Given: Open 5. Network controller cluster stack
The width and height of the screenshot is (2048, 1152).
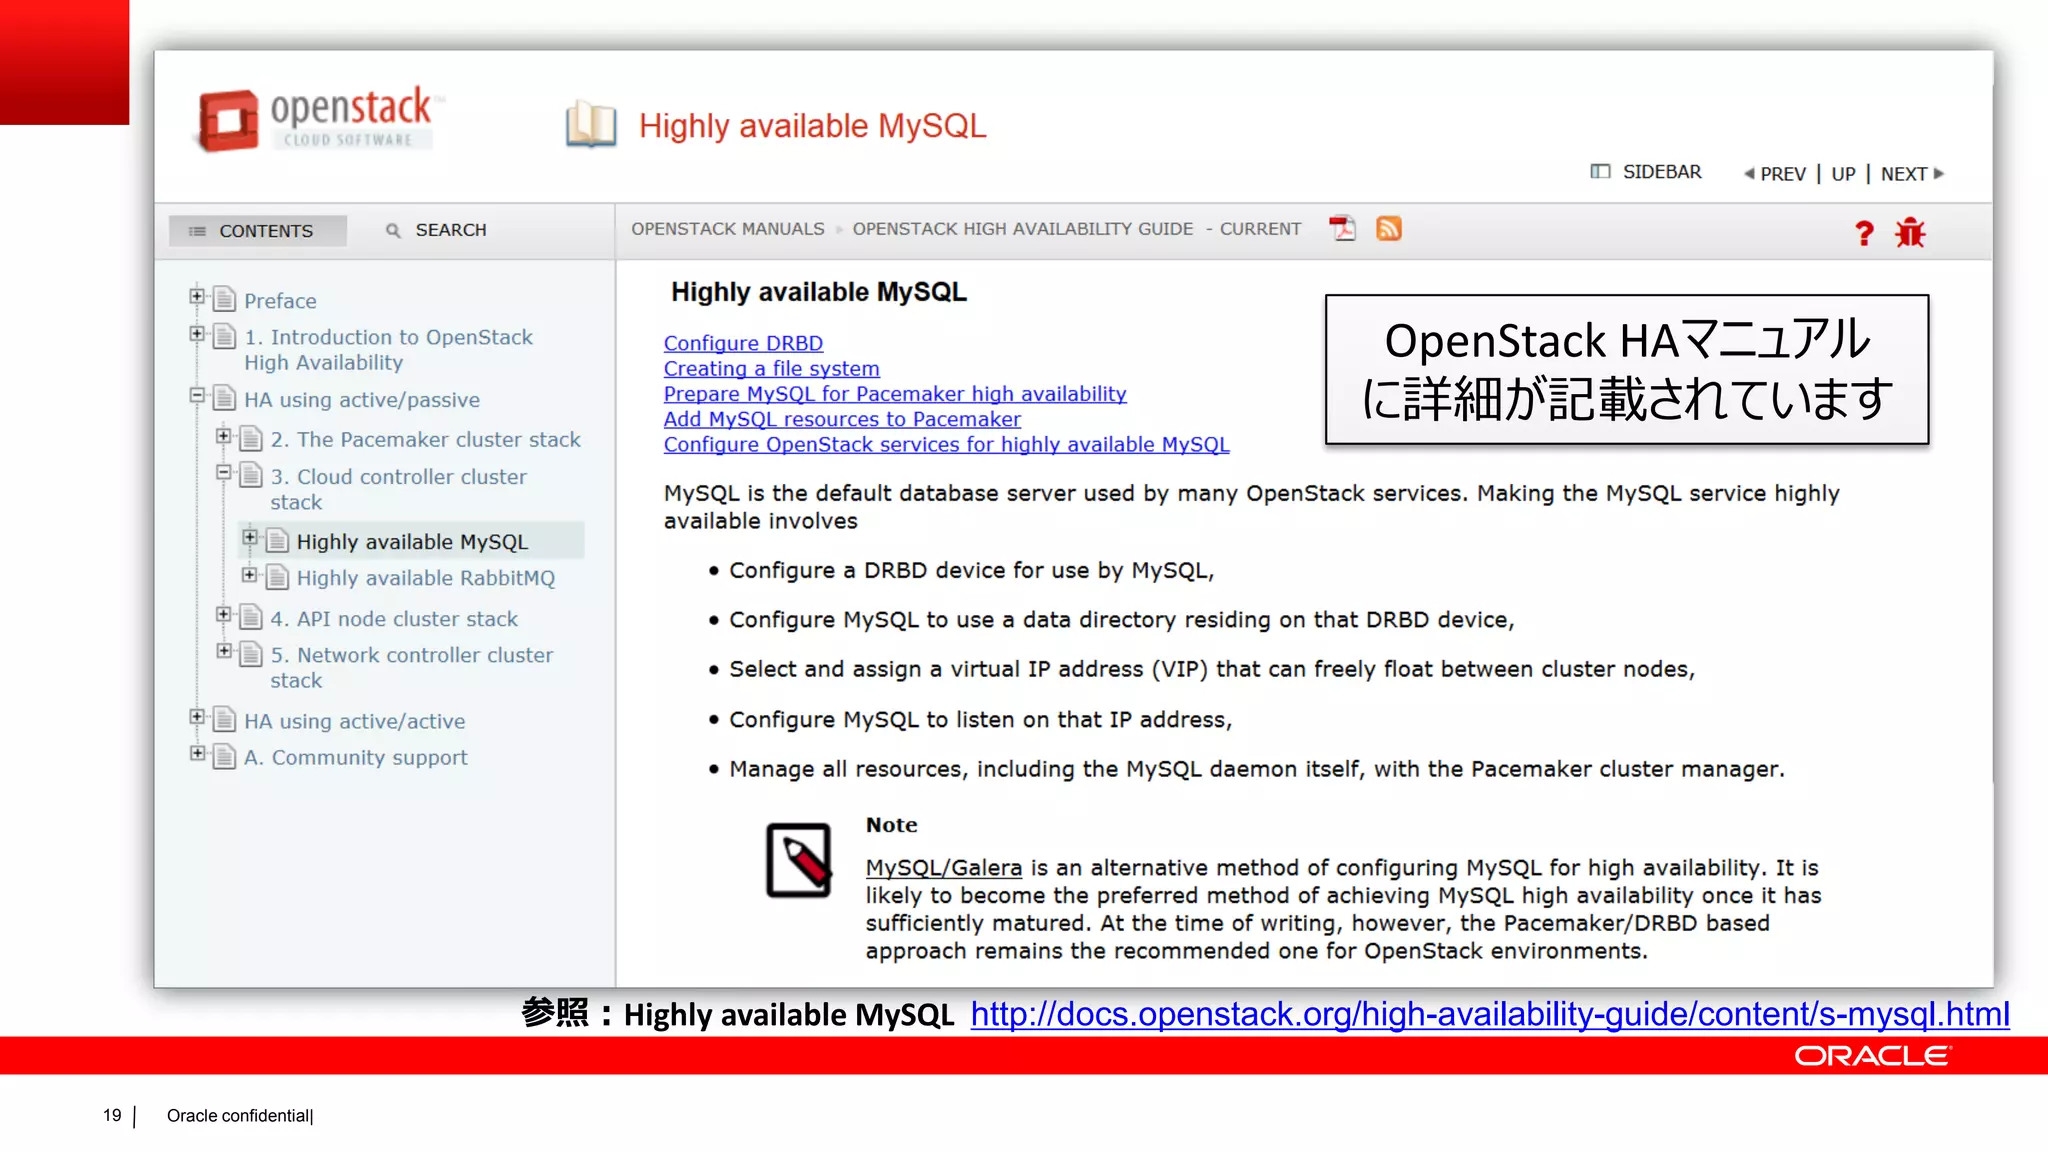Looking at the screenshot, I should [411, 668].
